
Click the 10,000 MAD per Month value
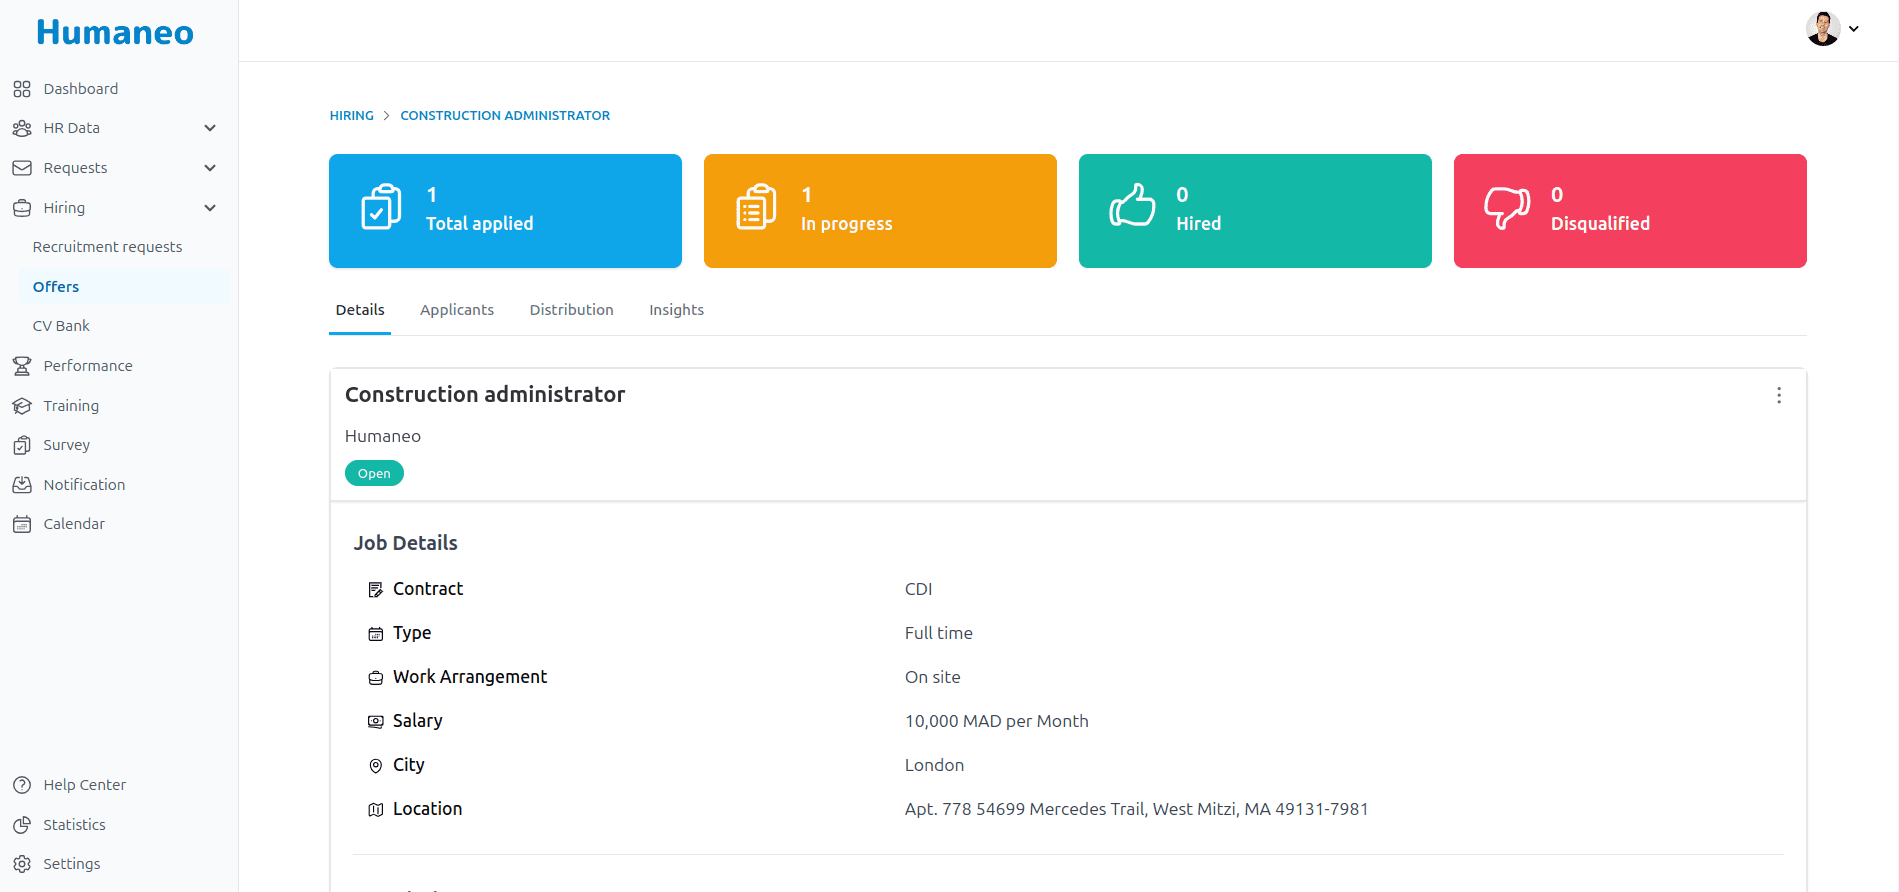pyautogui.click(x=997, y=722)
